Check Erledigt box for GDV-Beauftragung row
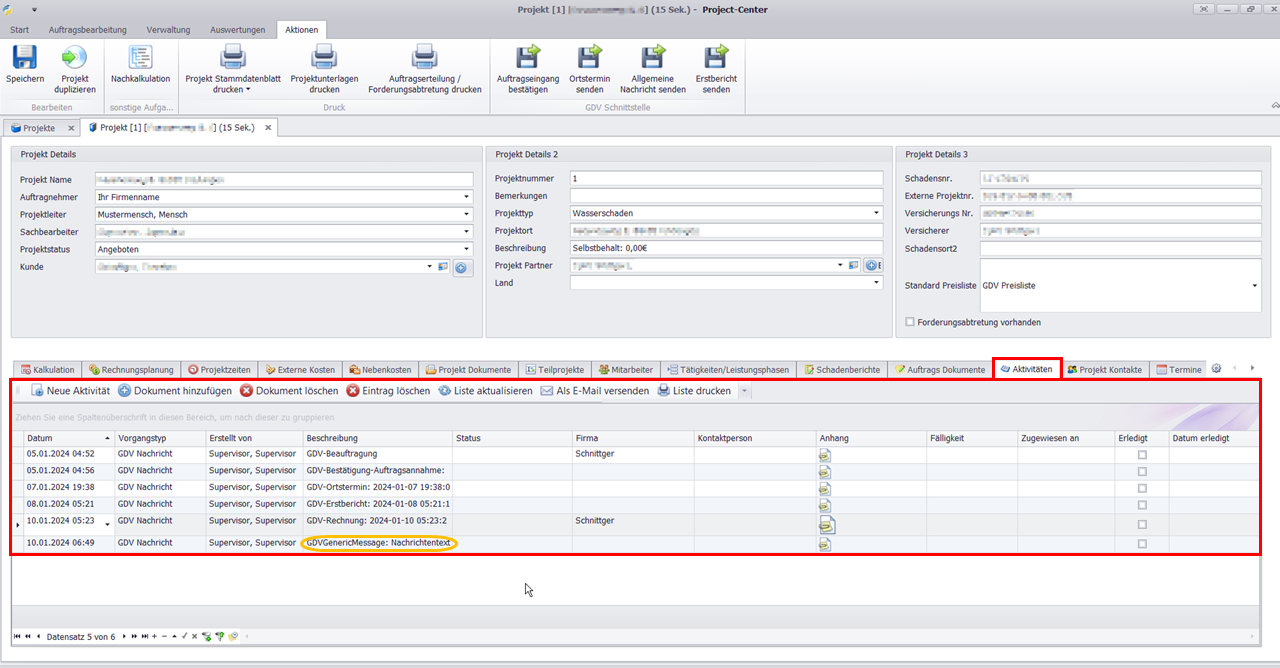The image size is (1280, 668). [1142, 454]
